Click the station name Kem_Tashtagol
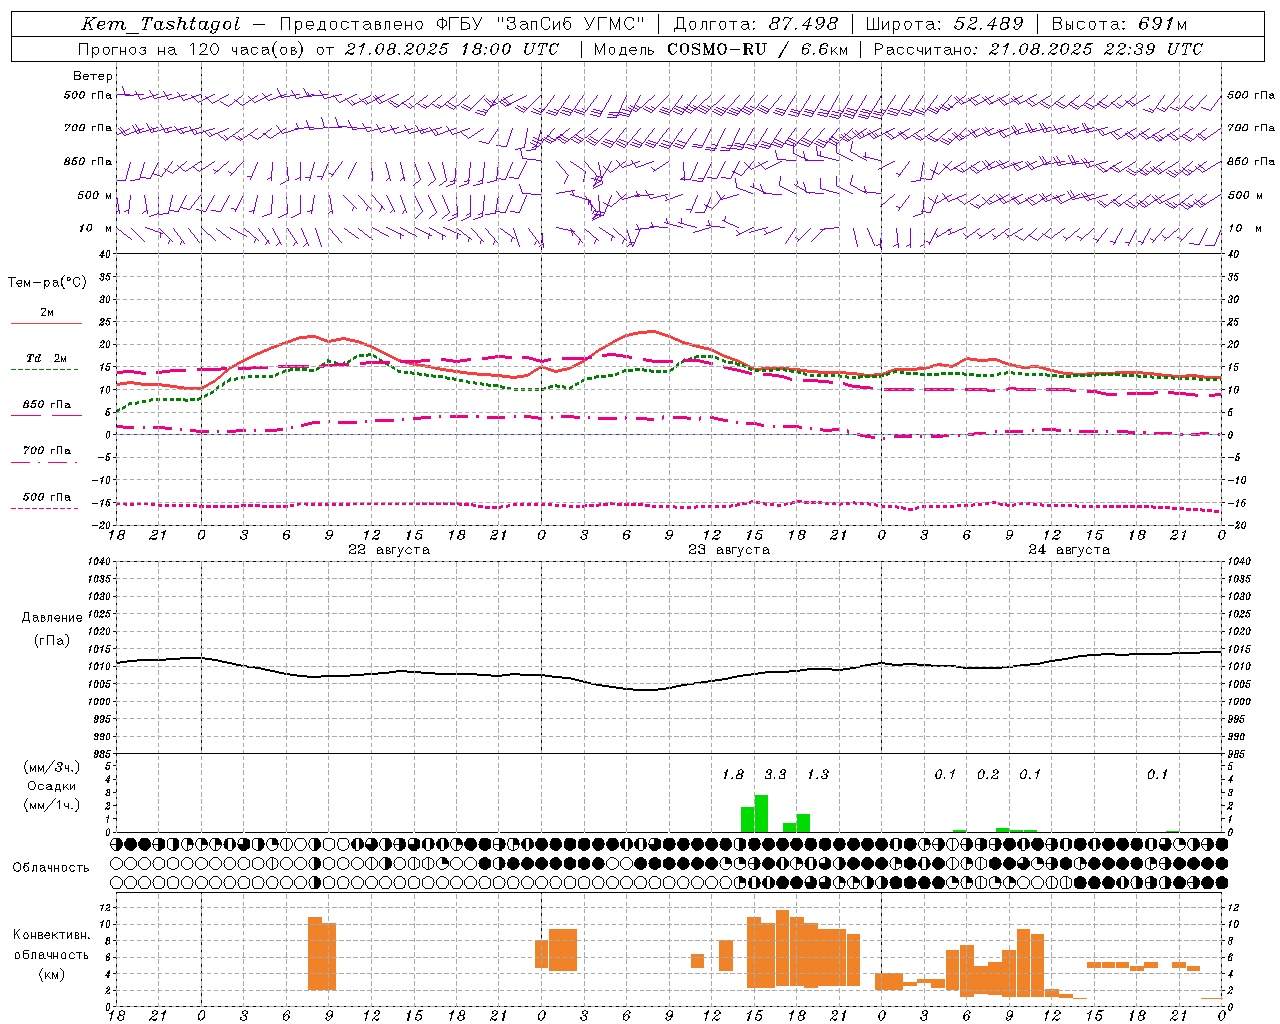The height and width of the screenshot is (1024, 1280). point(161,24)
